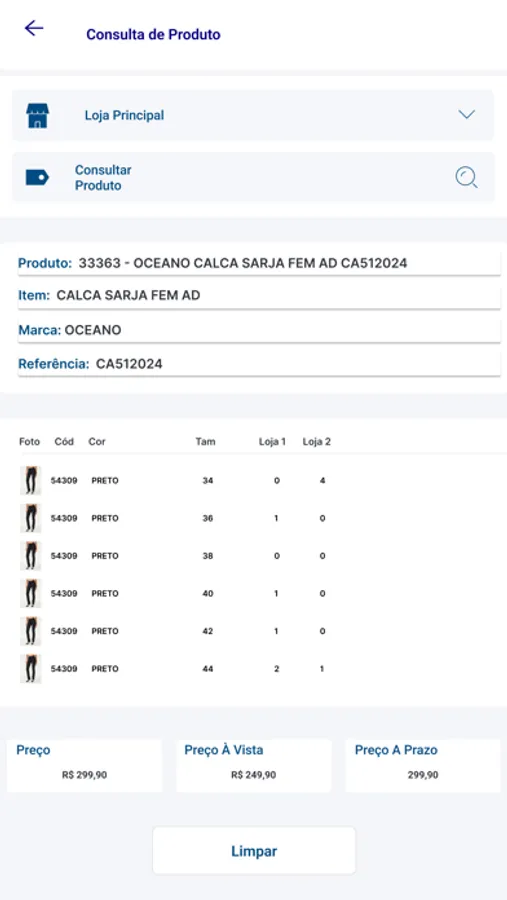Click the Loja 2 column header

click(x=317, y=441)
